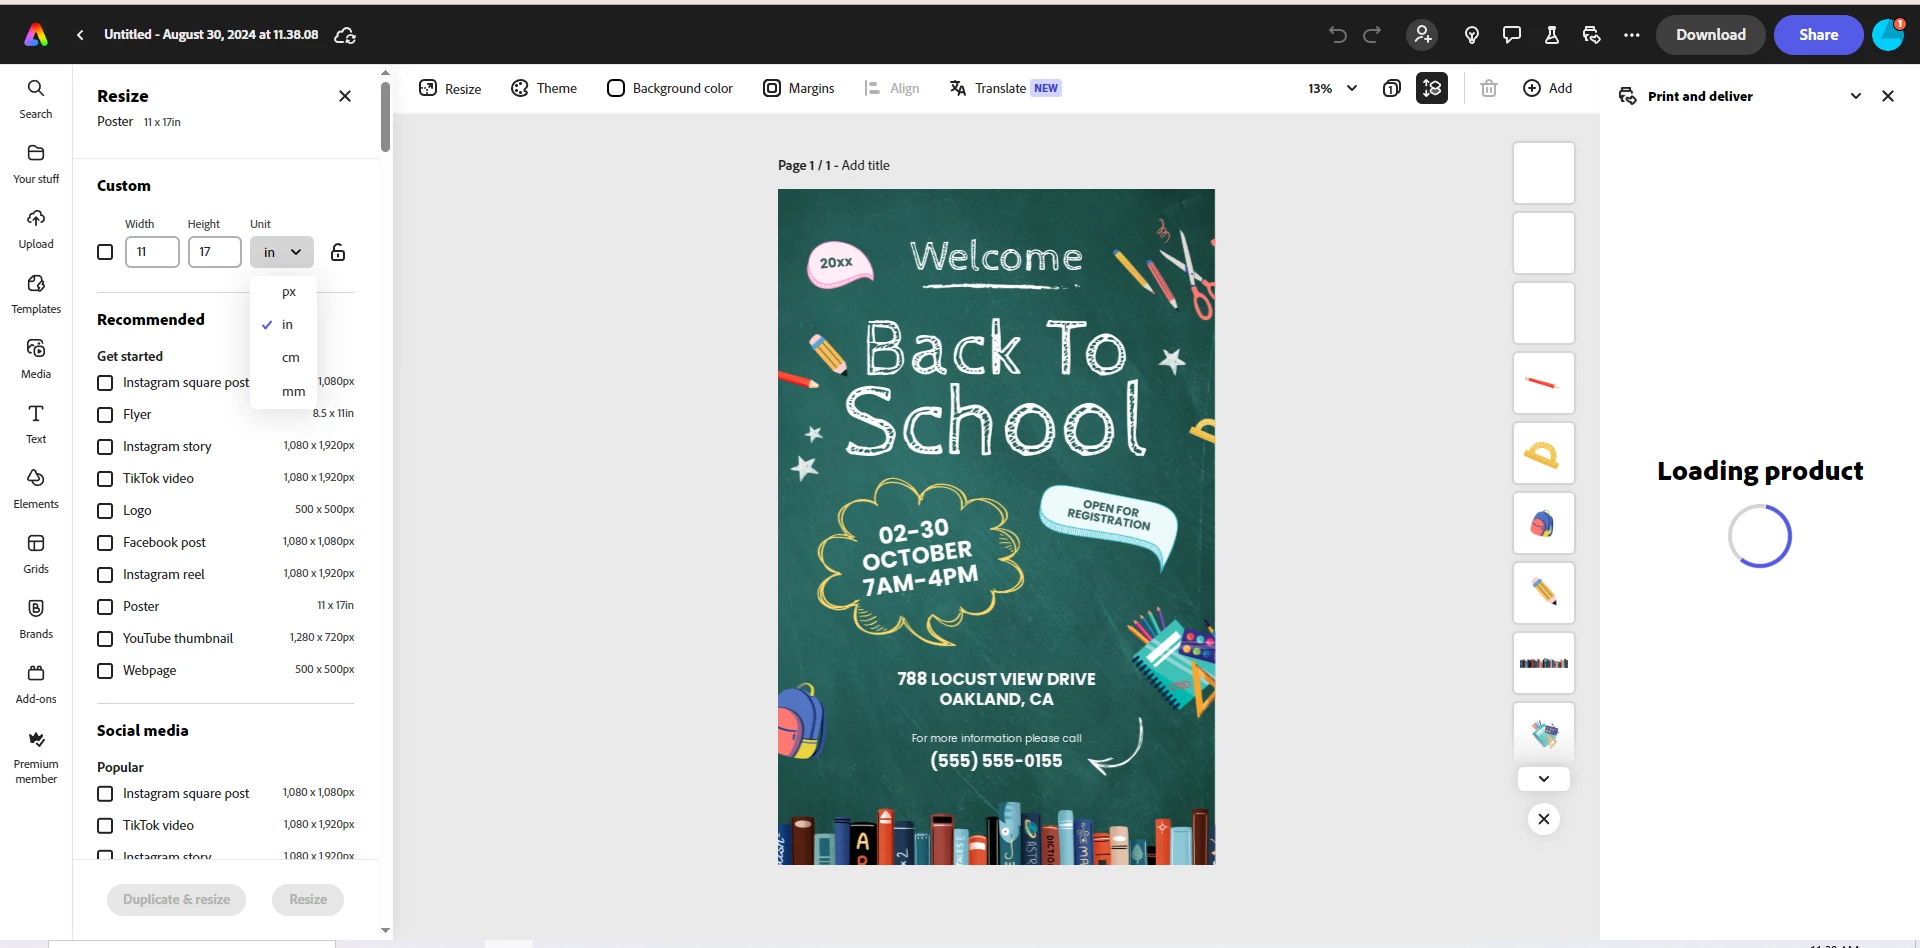Check the Flyer size option
The height and width of the screenshot is (948, 1920).
[x=105, y=415]
